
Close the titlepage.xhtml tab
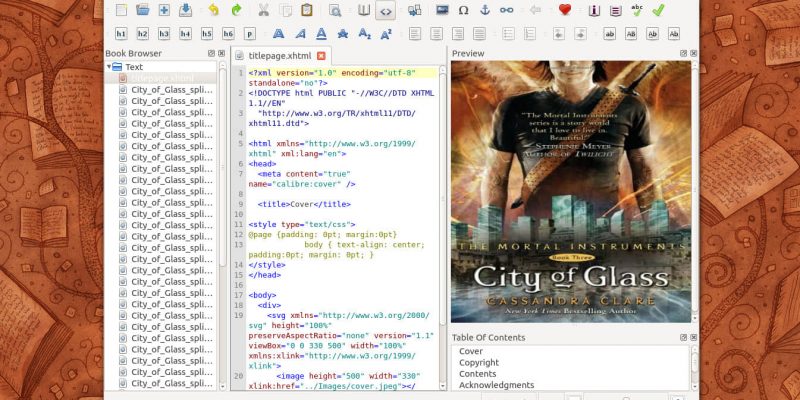(321, 56)
